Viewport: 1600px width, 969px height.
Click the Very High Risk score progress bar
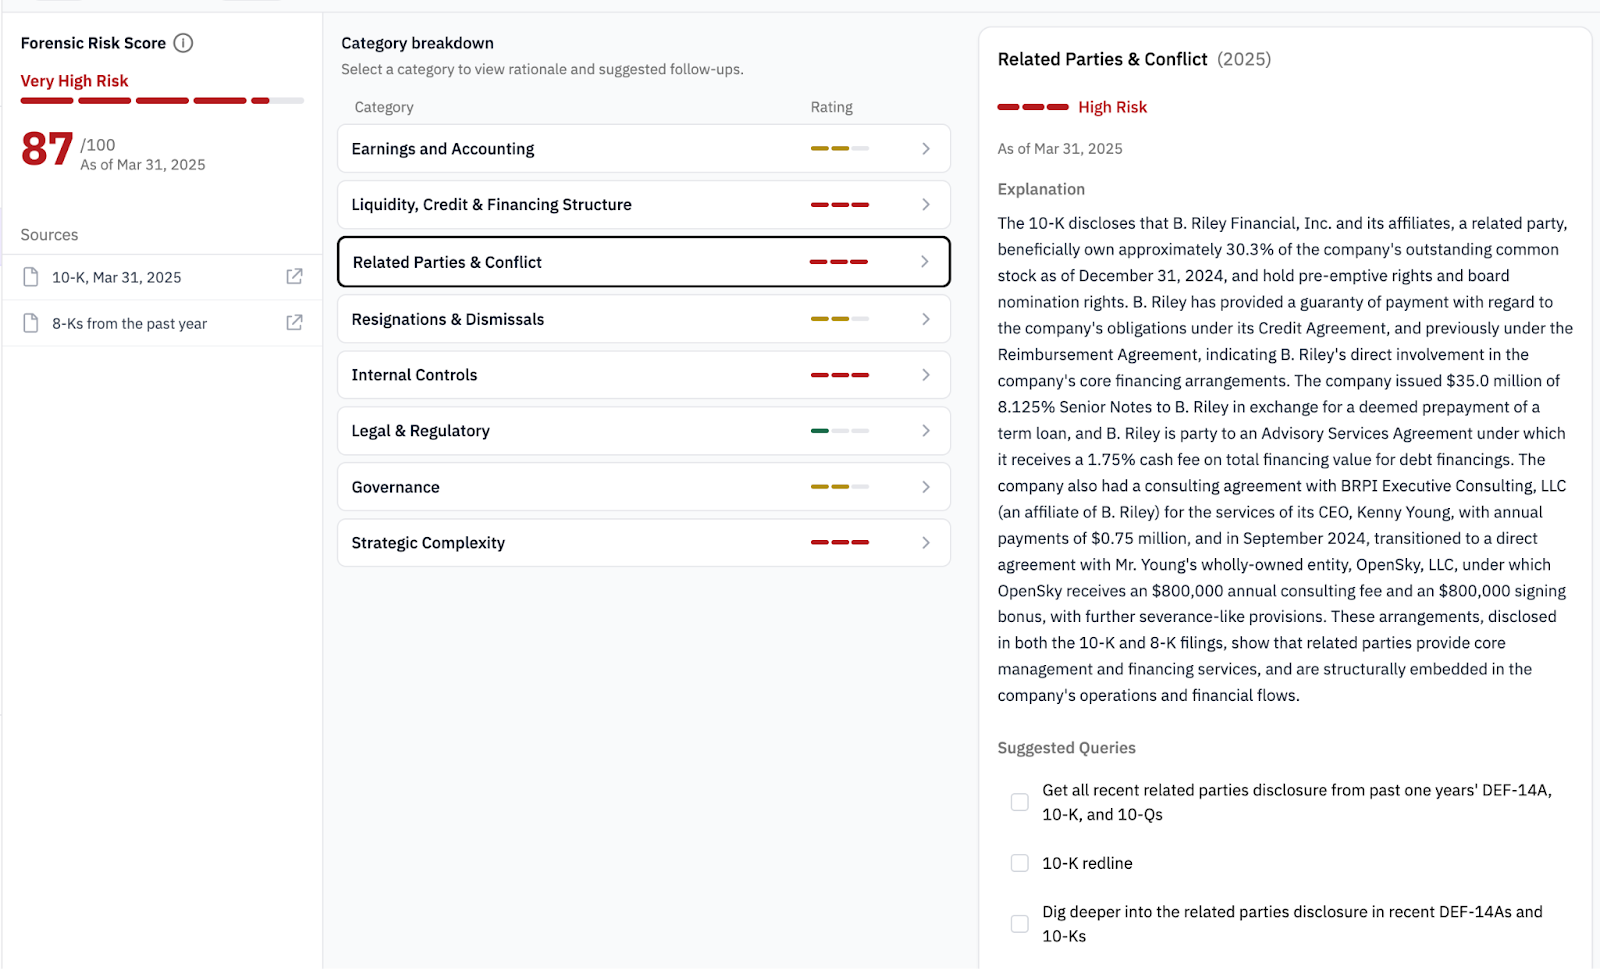161,100
